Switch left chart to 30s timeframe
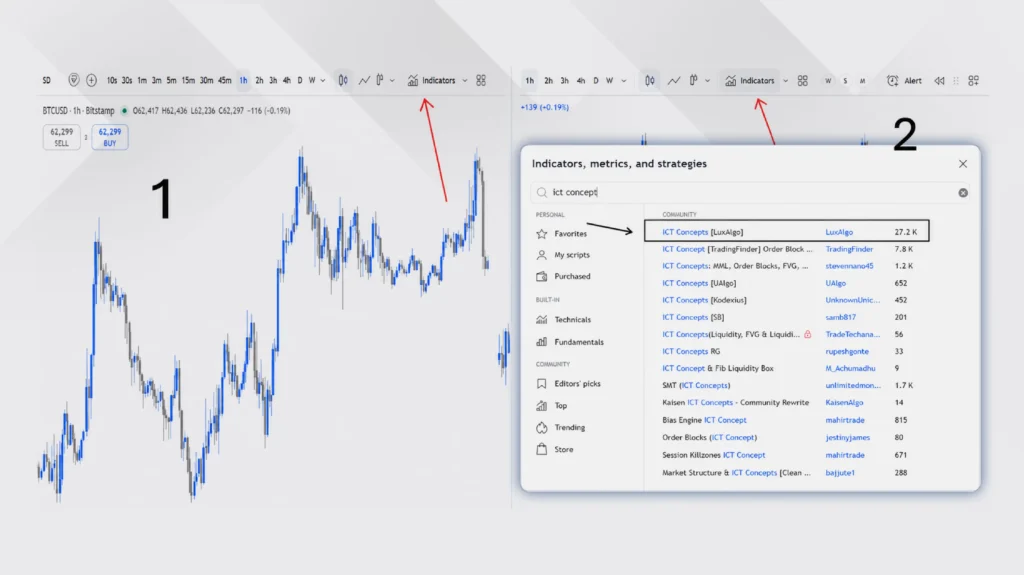 point(127,80)
